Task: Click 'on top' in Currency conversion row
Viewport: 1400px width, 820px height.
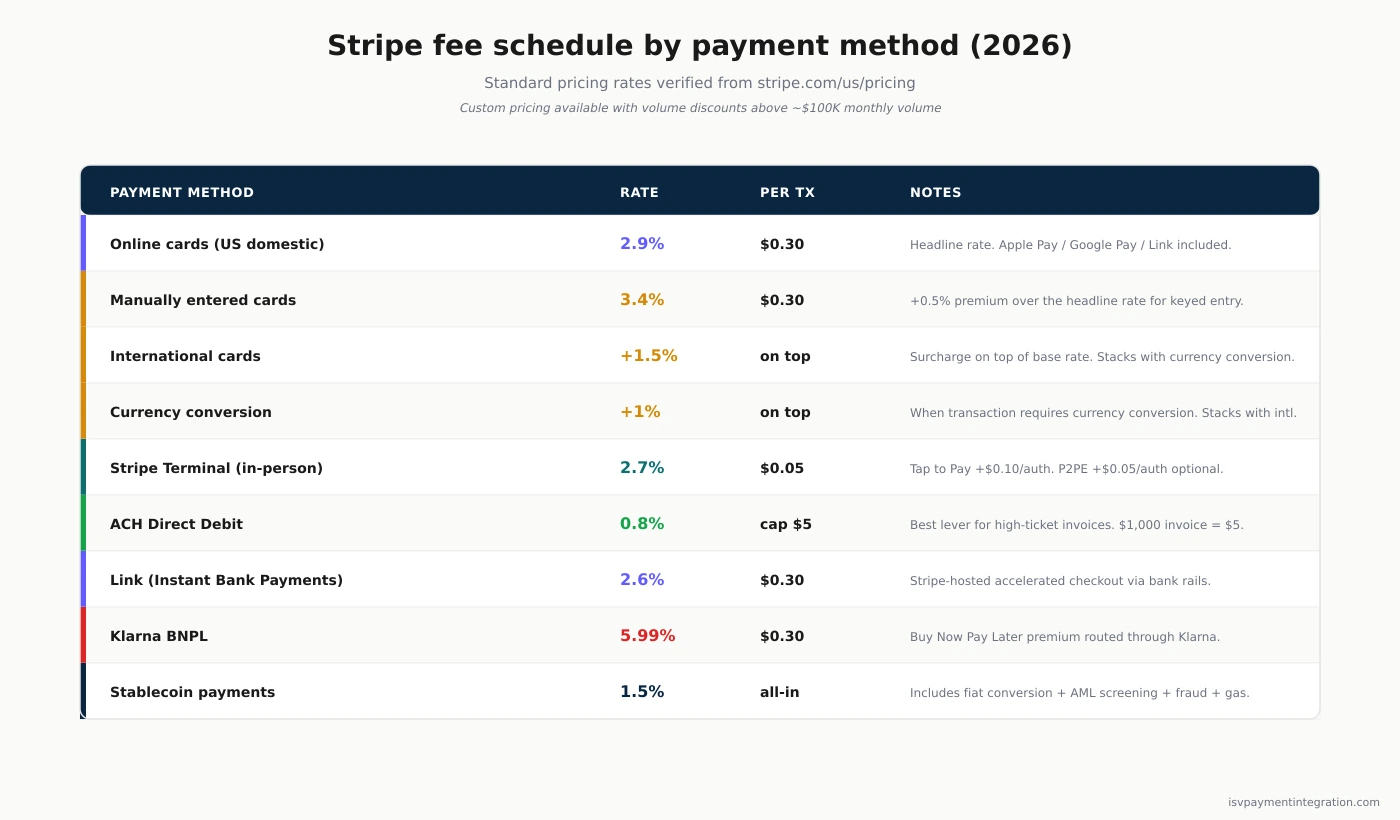Action: pyautogui.click(x=785, y=412)
